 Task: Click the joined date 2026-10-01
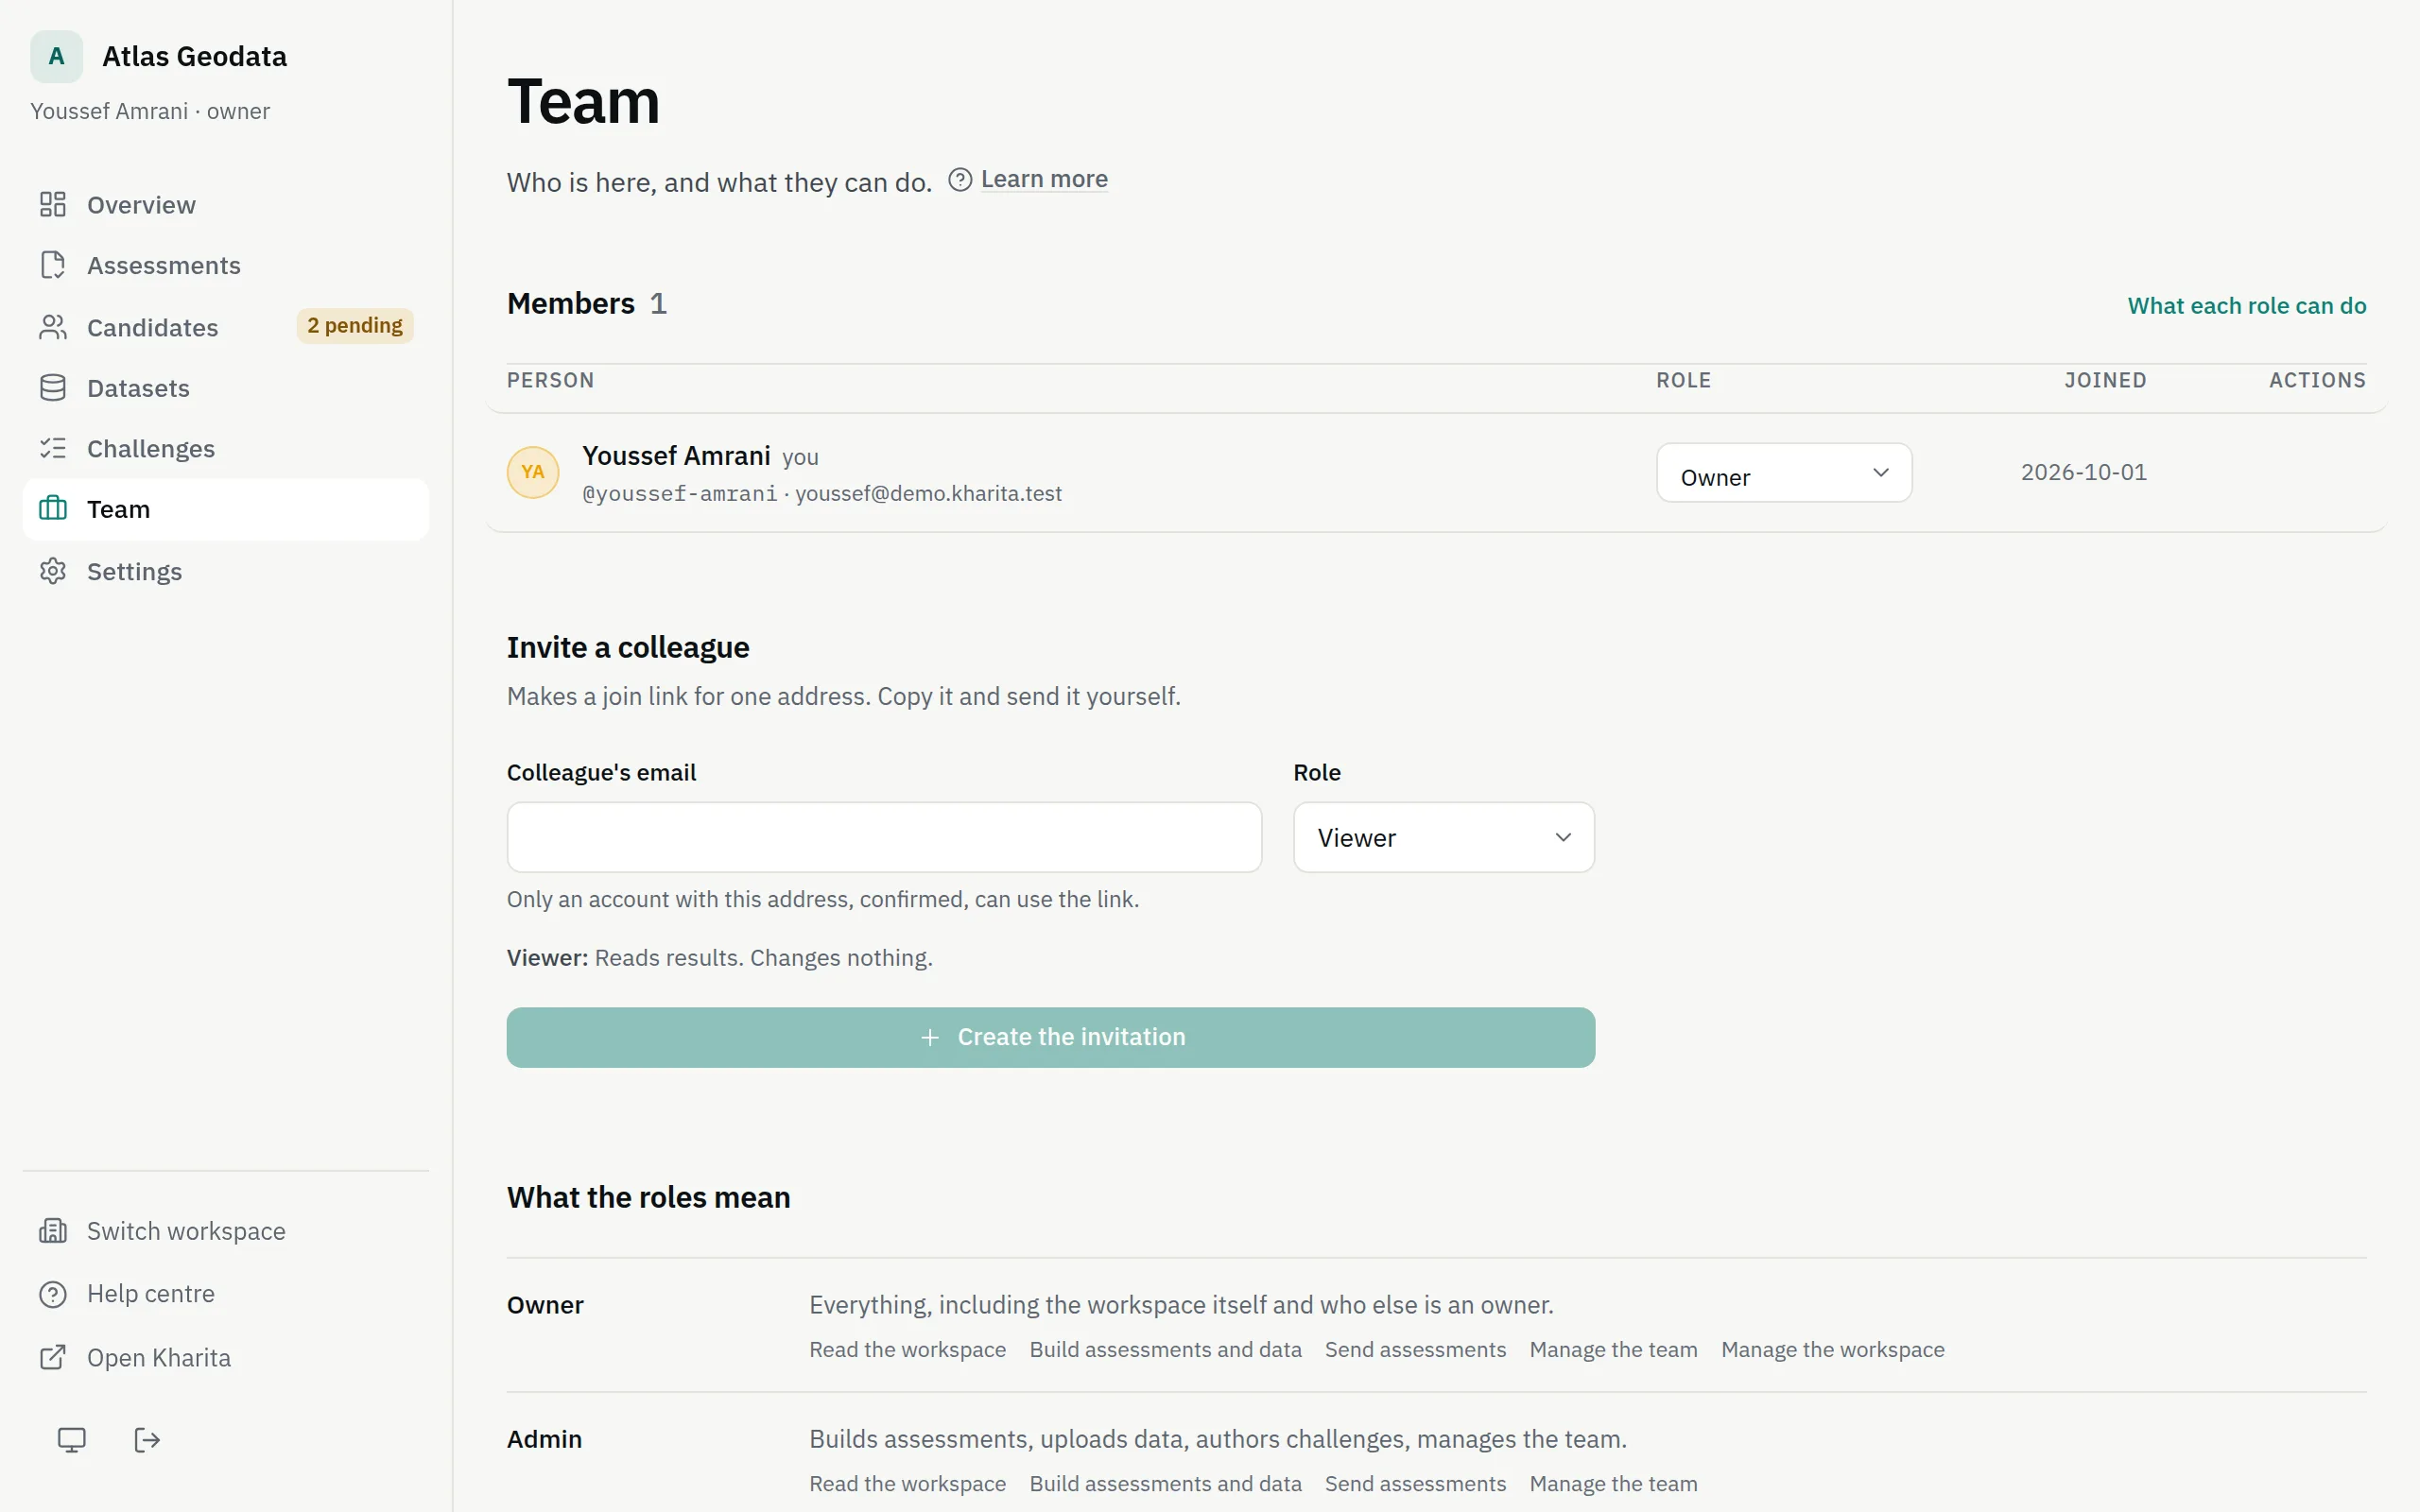pyautogui.click(x=2083, y=472)
